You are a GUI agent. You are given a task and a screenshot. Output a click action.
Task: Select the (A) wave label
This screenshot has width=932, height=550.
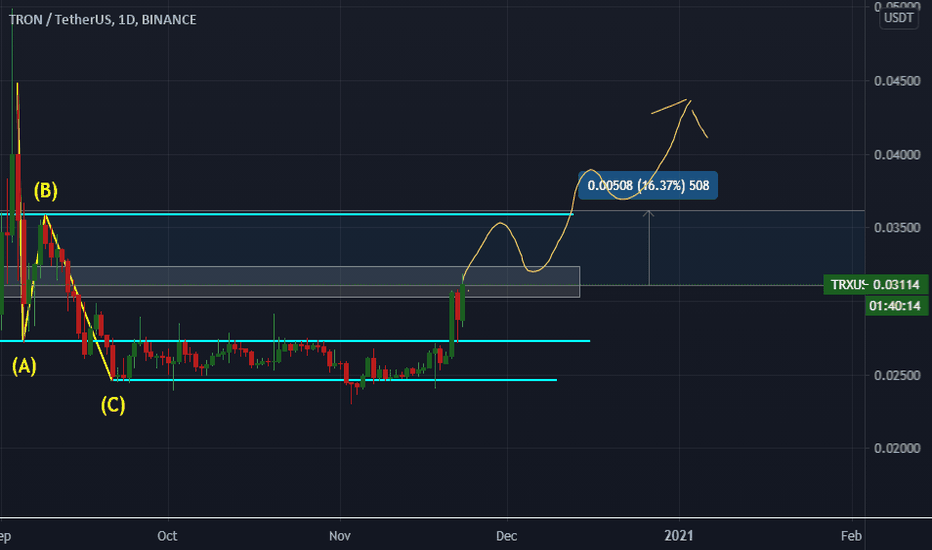coord(24,366)
